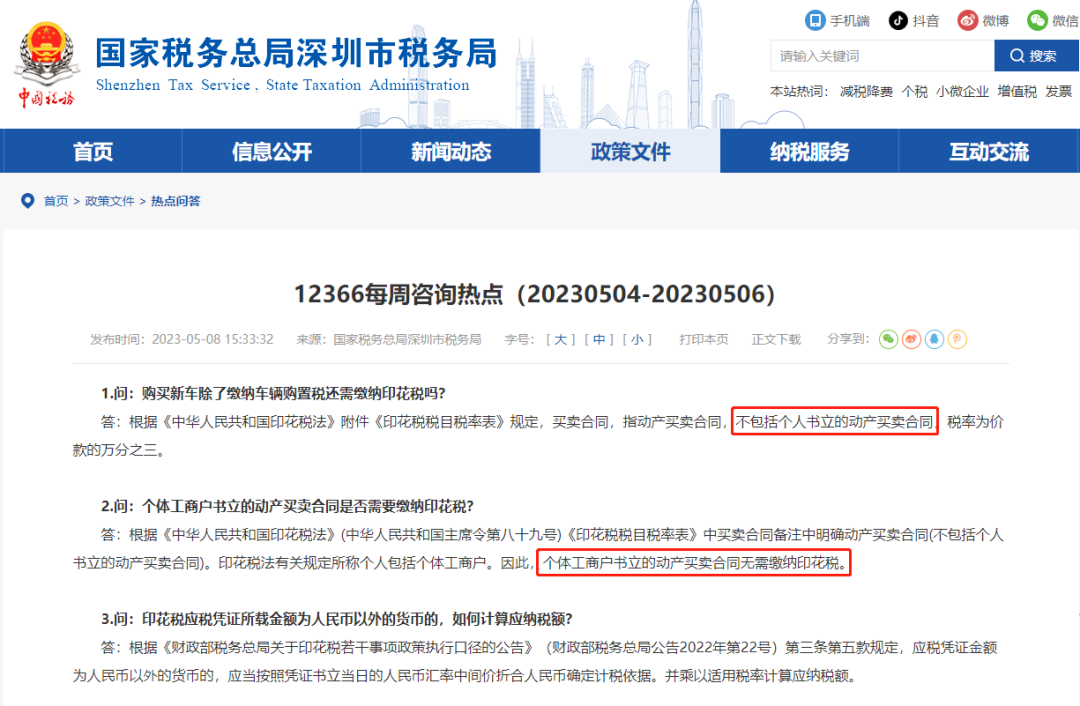Open the 微信 WeChat icon
1080x706 pixels.
click(x=1040, y=20)
